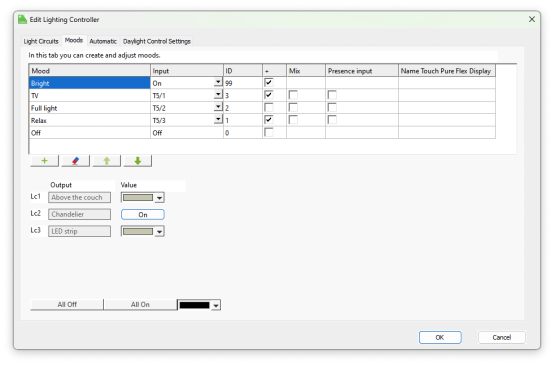Screen dimensions: 554x366
Task: Click the Chandelier output field
Action: click(x=79, y=214)
